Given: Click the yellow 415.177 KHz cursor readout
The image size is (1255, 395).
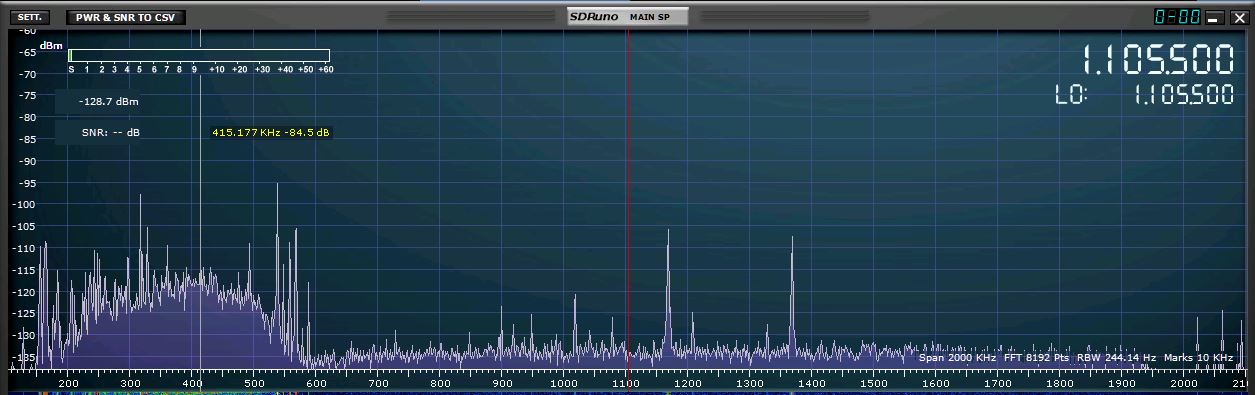Looking at the screenshot, I should pyautogui.click(x=271, y=133).
